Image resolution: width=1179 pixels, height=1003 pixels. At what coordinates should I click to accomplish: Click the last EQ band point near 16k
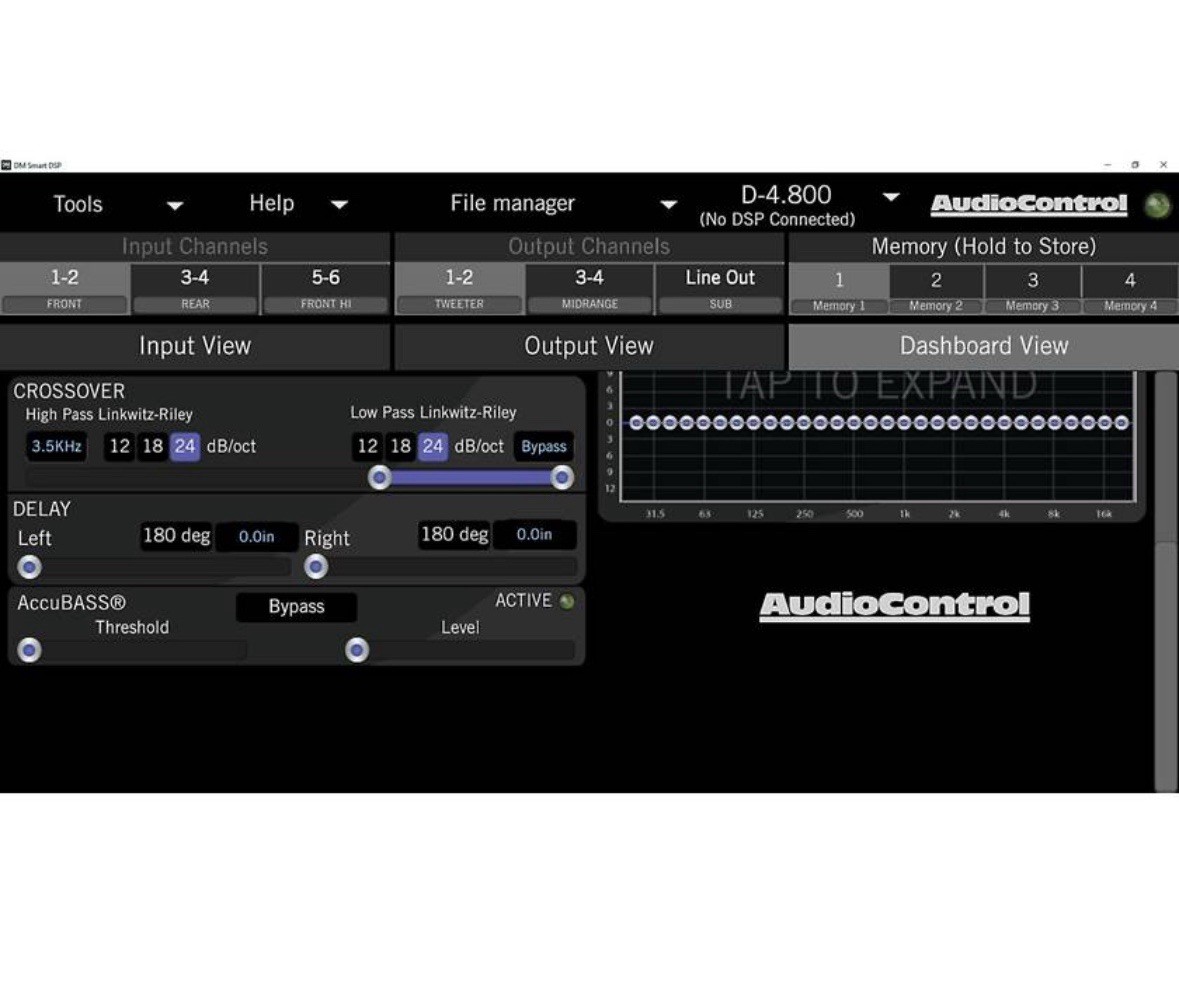tap(1122, 423)
